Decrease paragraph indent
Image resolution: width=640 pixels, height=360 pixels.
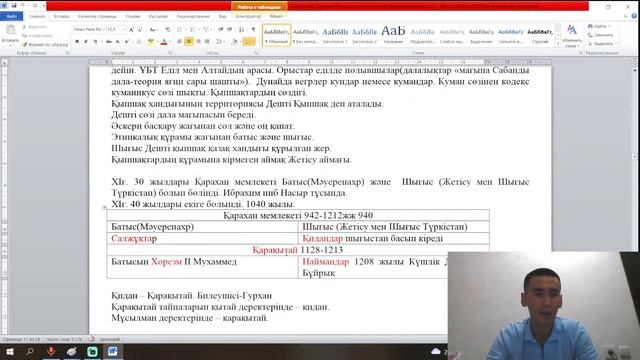coord(220,29)
